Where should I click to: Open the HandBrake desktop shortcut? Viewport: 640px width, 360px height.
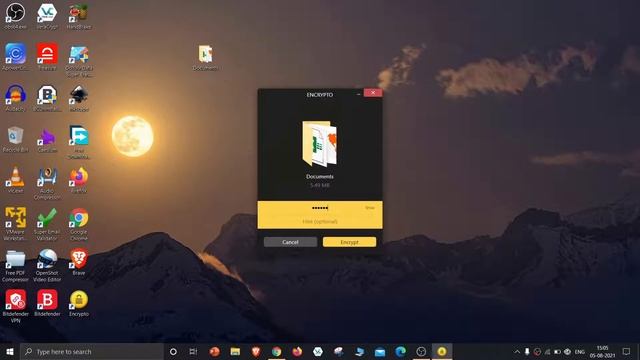click(79, 16)
